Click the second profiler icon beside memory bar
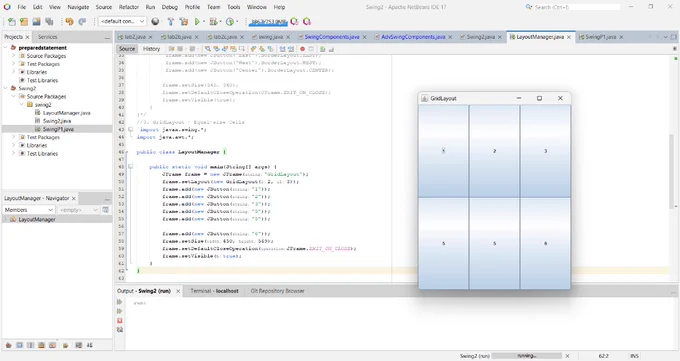 pos(307,21)
